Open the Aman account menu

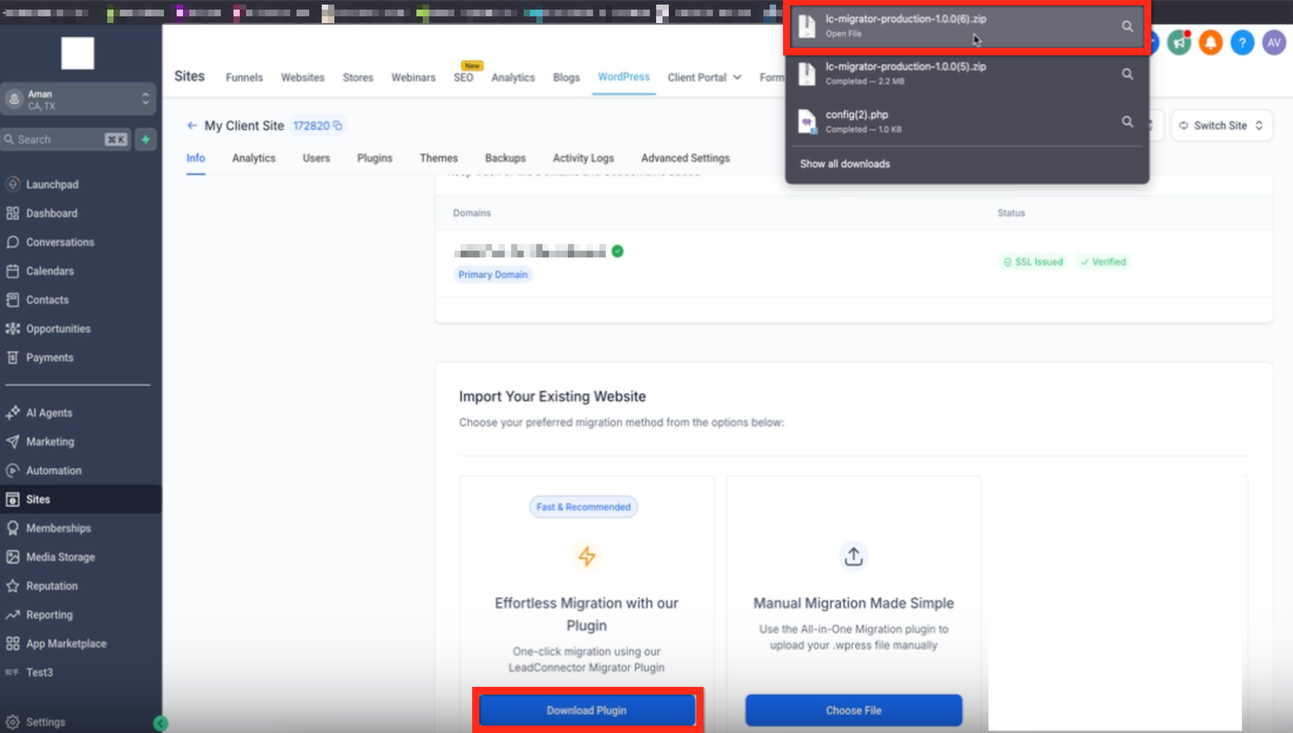coord(78,98)
